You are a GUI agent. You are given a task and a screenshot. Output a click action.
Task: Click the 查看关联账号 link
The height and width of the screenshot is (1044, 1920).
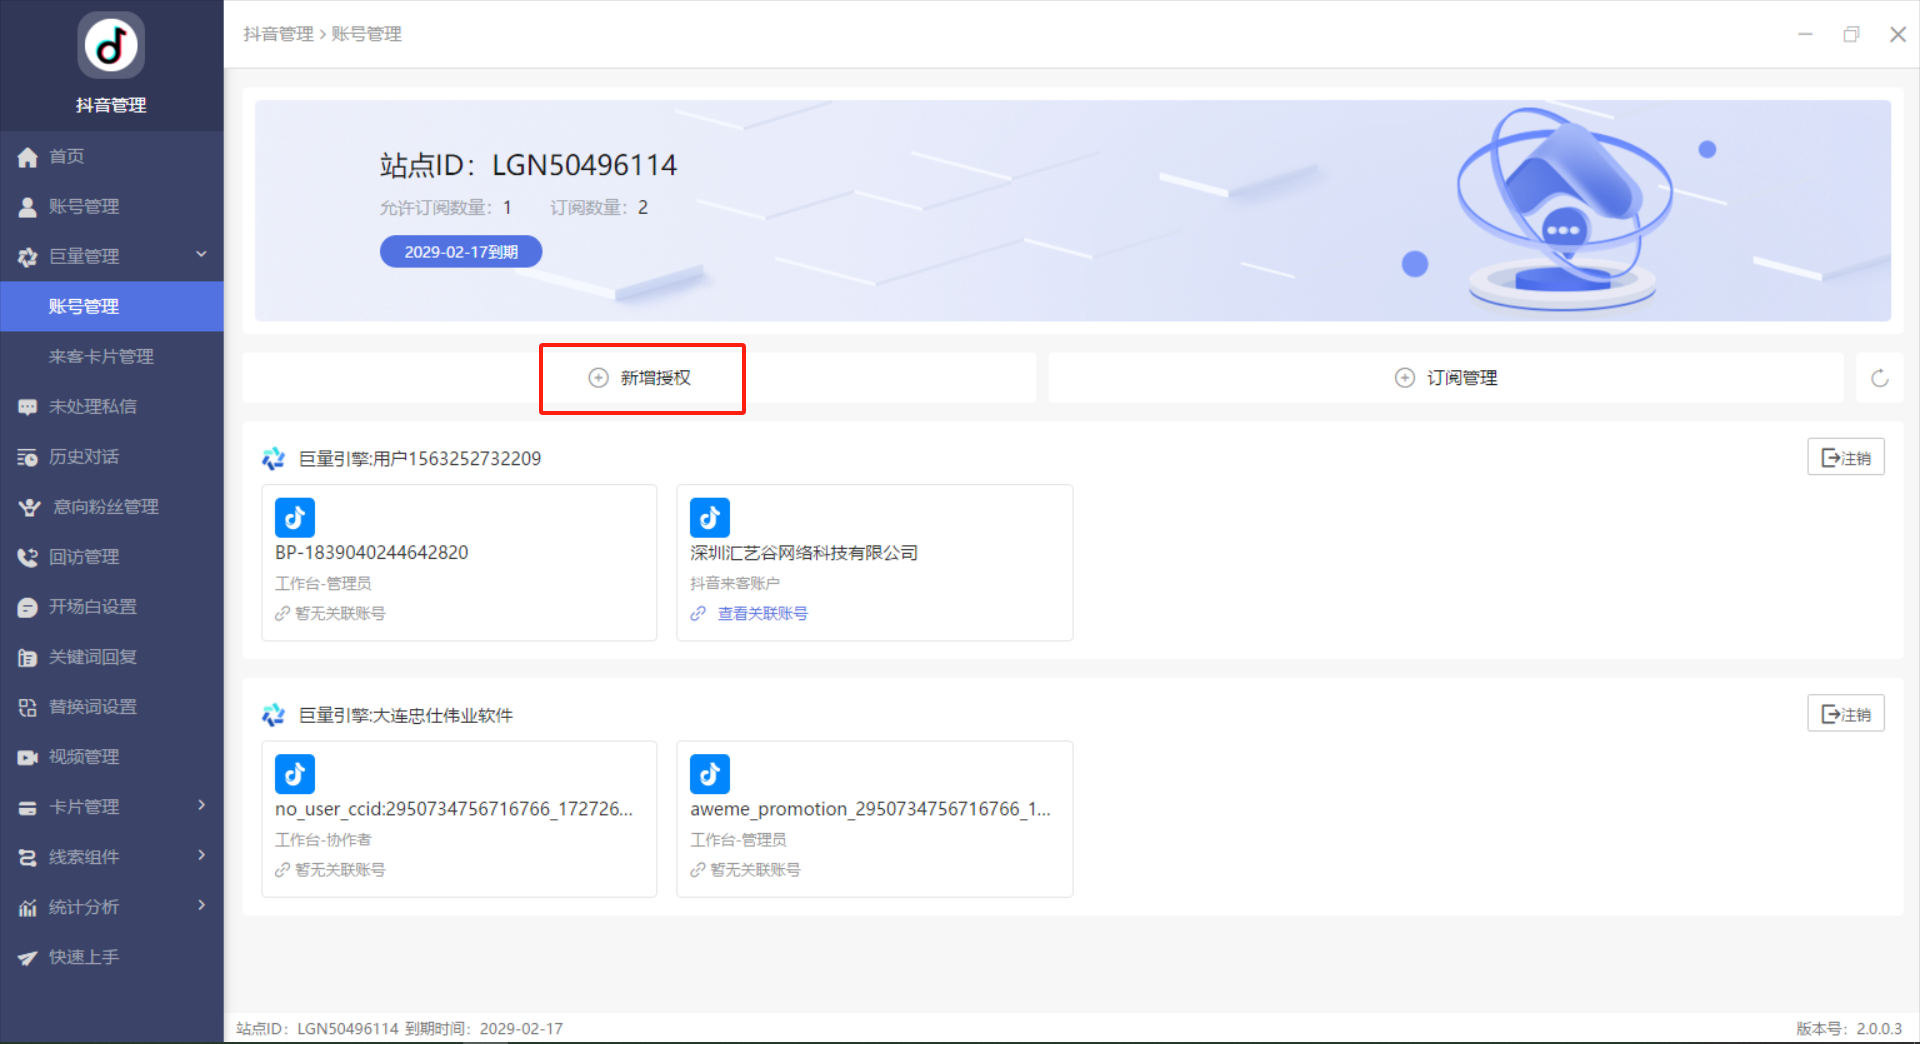[x=762, y=614]
